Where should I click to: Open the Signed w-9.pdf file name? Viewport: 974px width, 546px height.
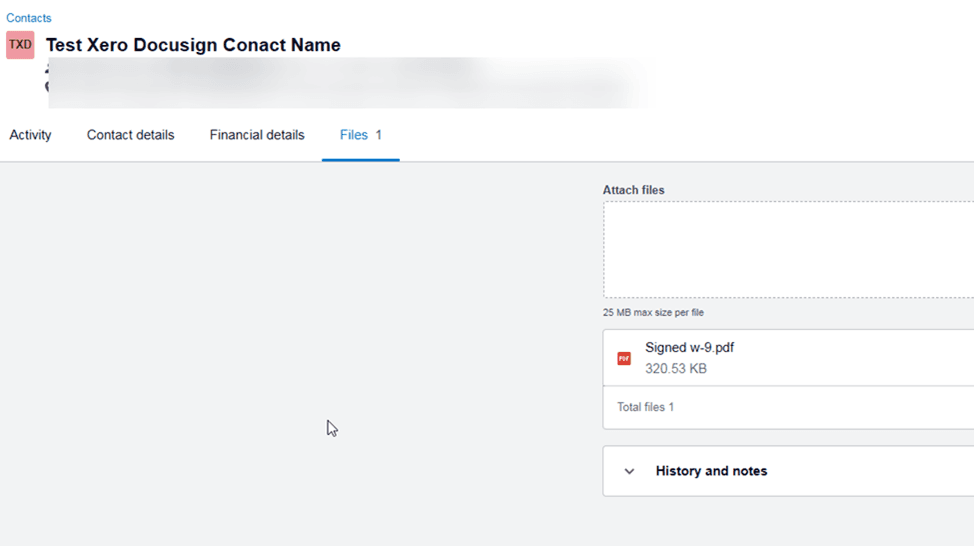(x=689, y=348)
